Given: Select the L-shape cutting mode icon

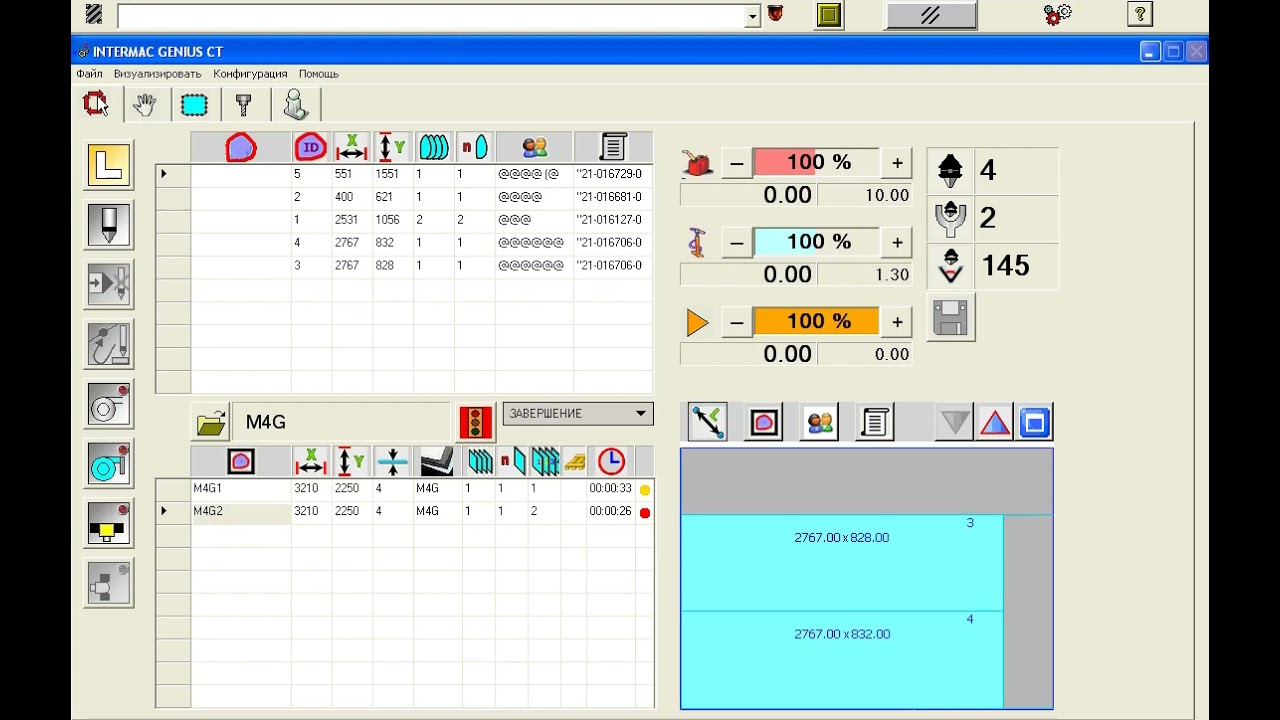Looking at the screenshot, I should point(108,165).
